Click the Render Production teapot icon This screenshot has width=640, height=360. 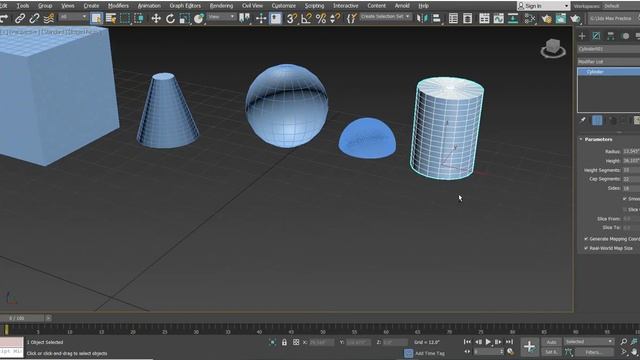click(x=575, y=18)
